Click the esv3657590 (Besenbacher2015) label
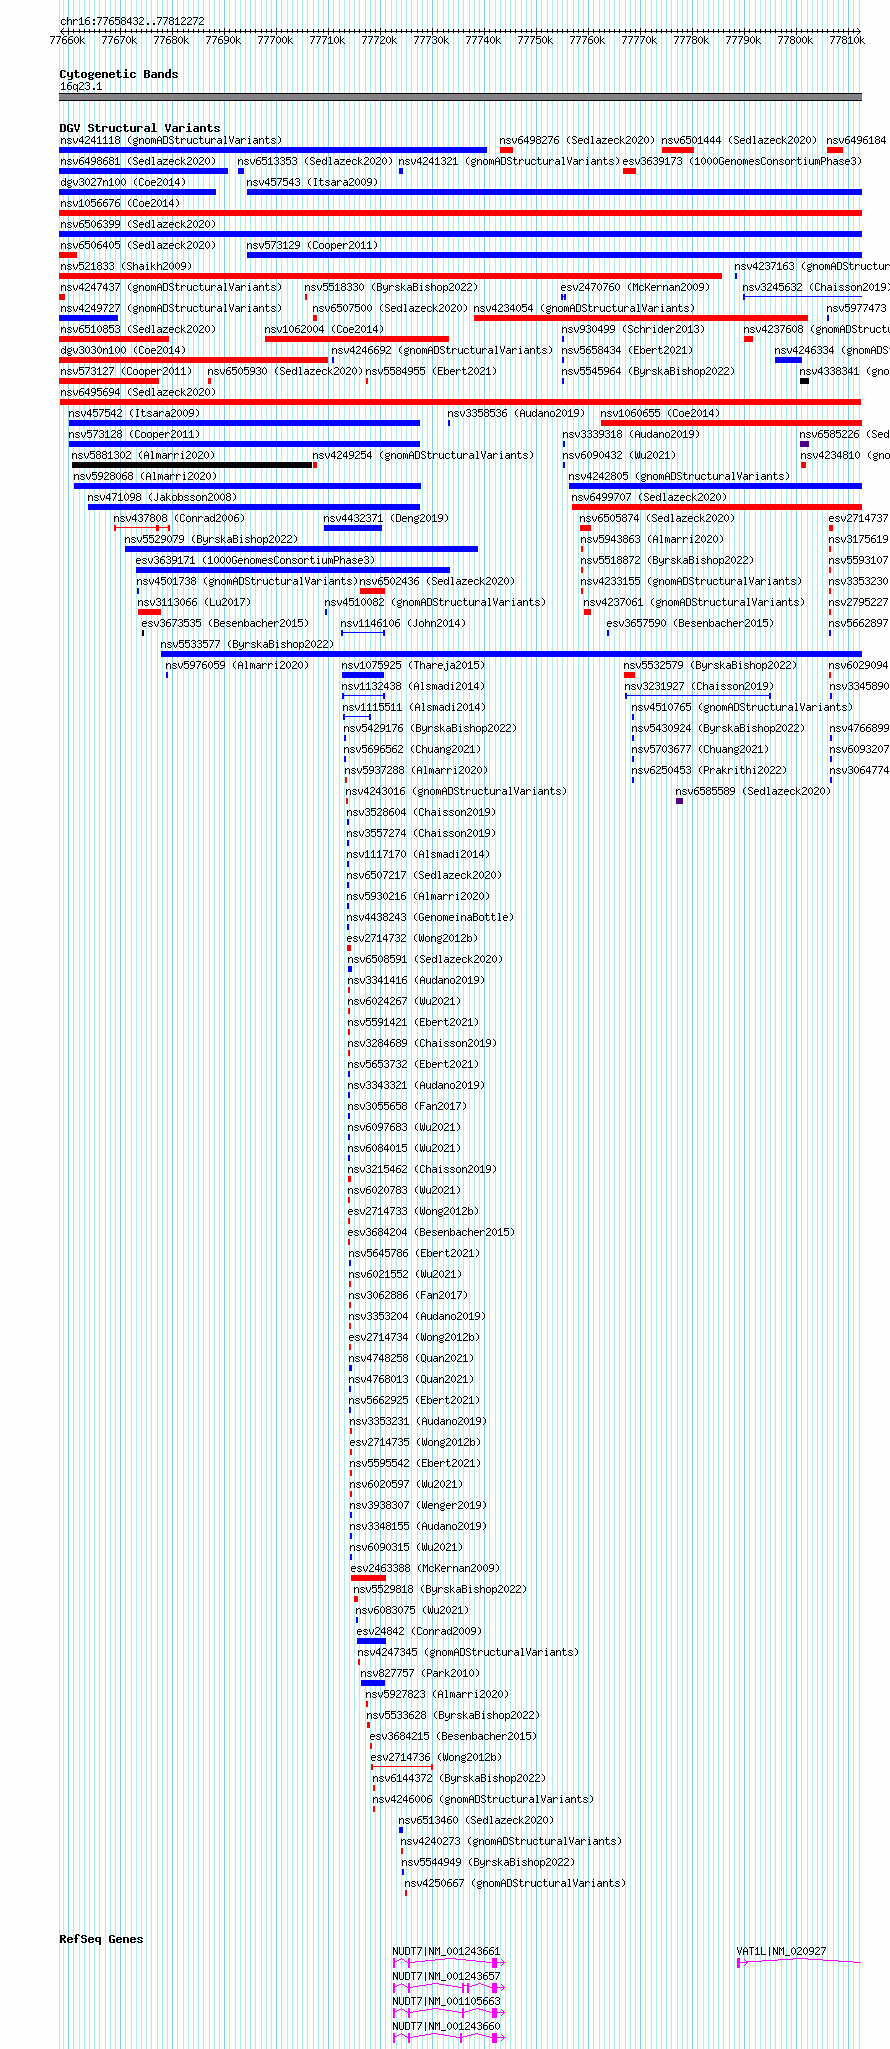 pos(691,623)
